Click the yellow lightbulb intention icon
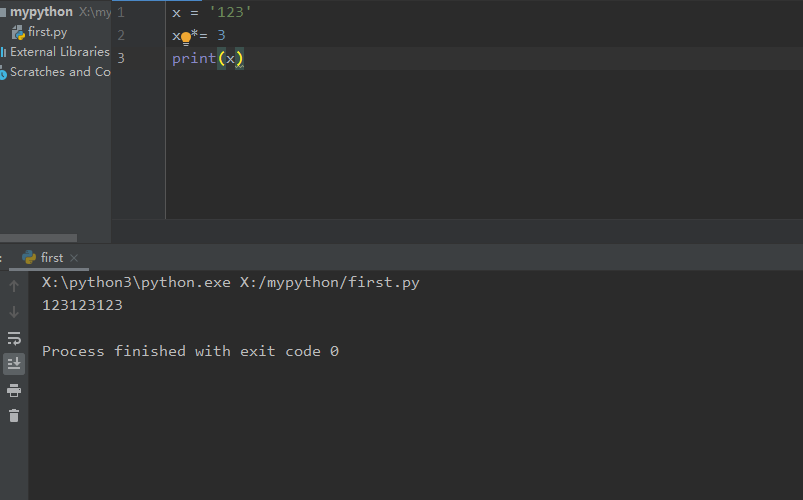The image size is (803, 500). click(x=186, y=38)
